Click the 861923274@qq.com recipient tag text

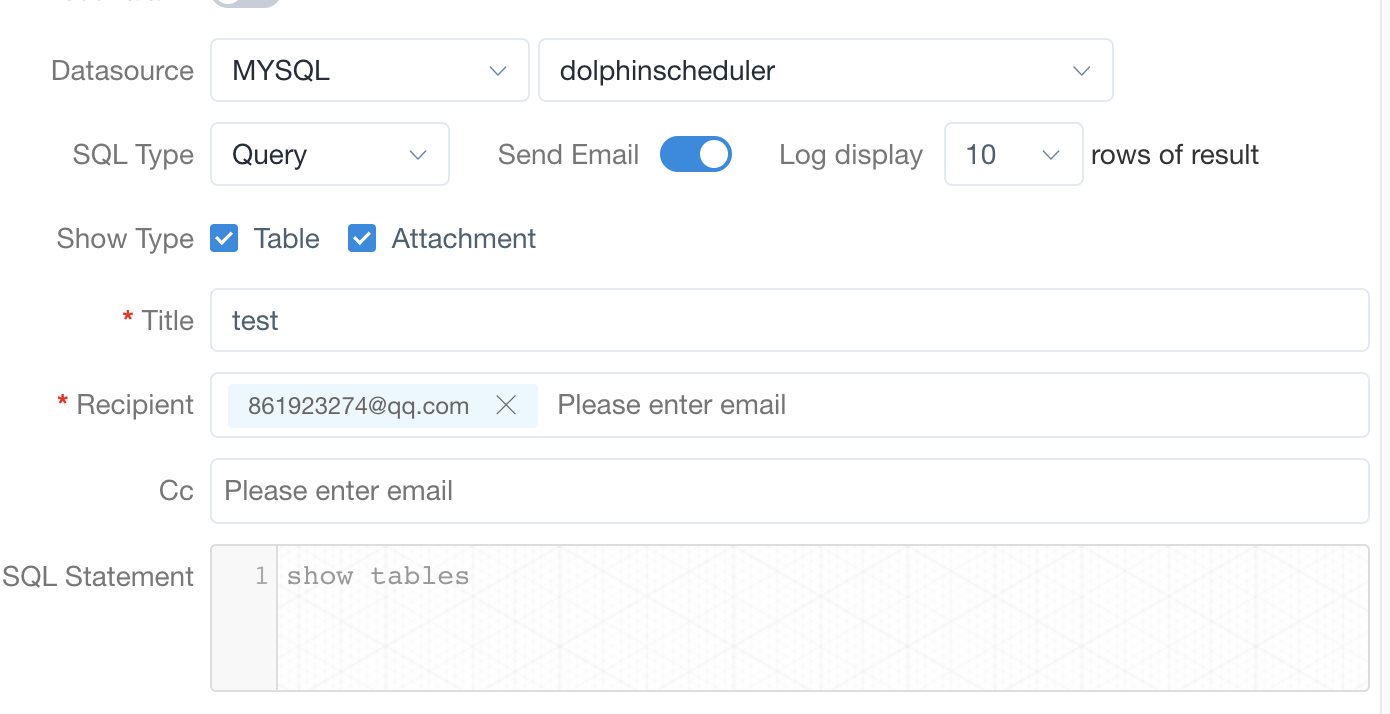pyautogui.click(x=358, y=405)
